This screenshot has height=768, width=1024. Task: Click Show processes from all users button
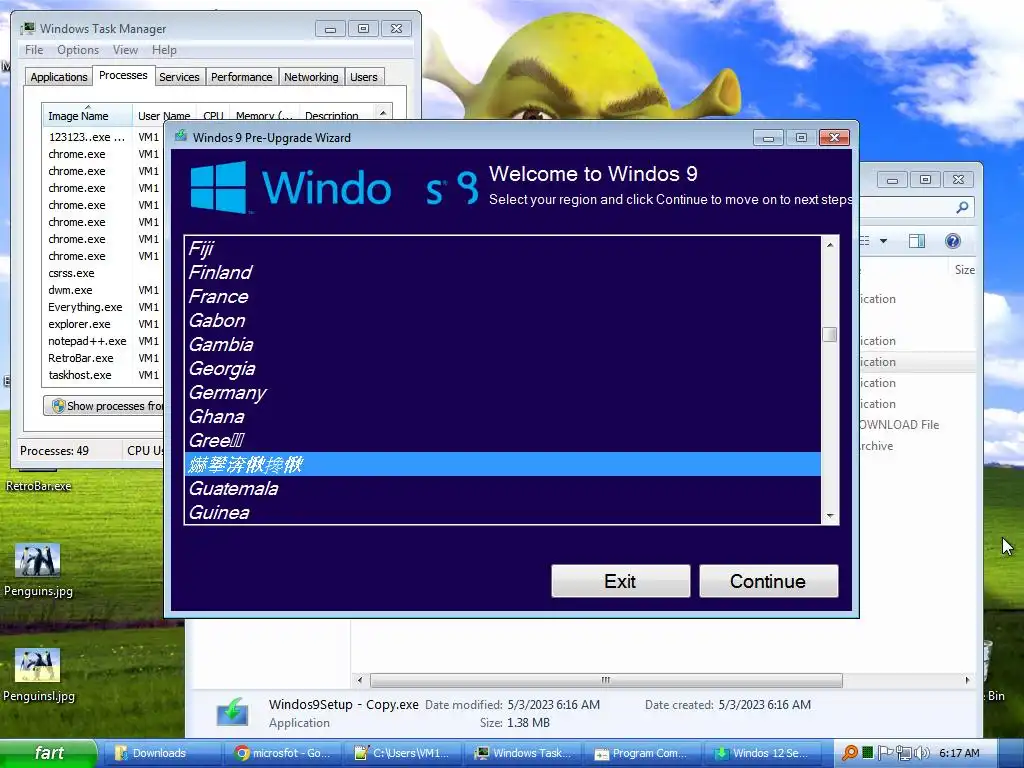104,406
